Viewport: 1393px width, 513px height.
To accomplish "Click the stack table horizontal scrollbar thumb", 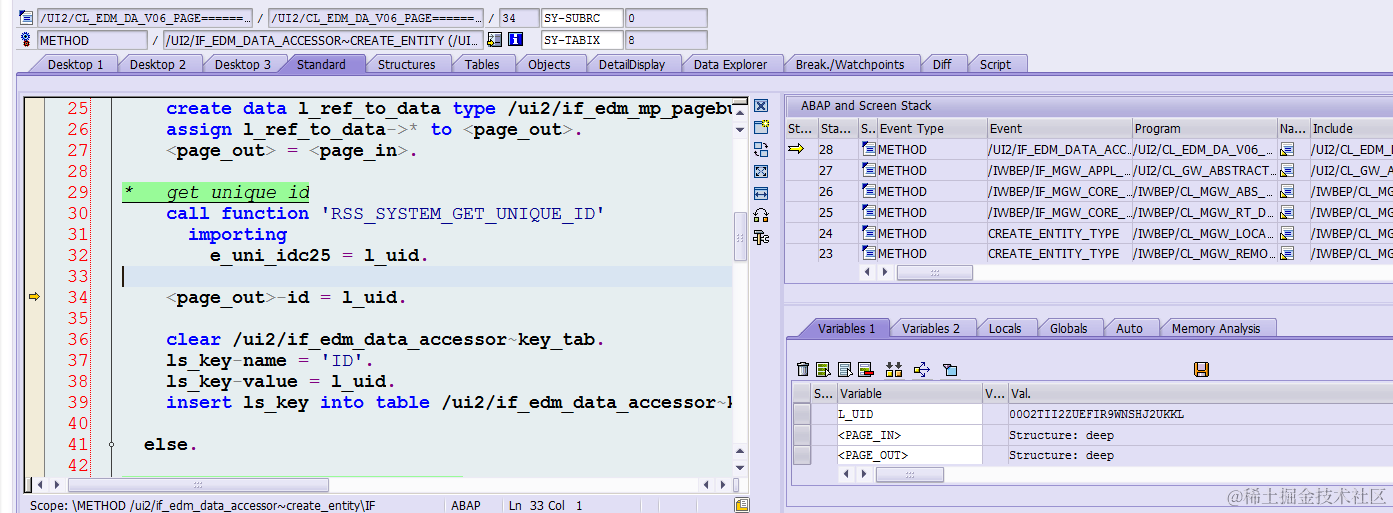I will [x=934, y=272].
